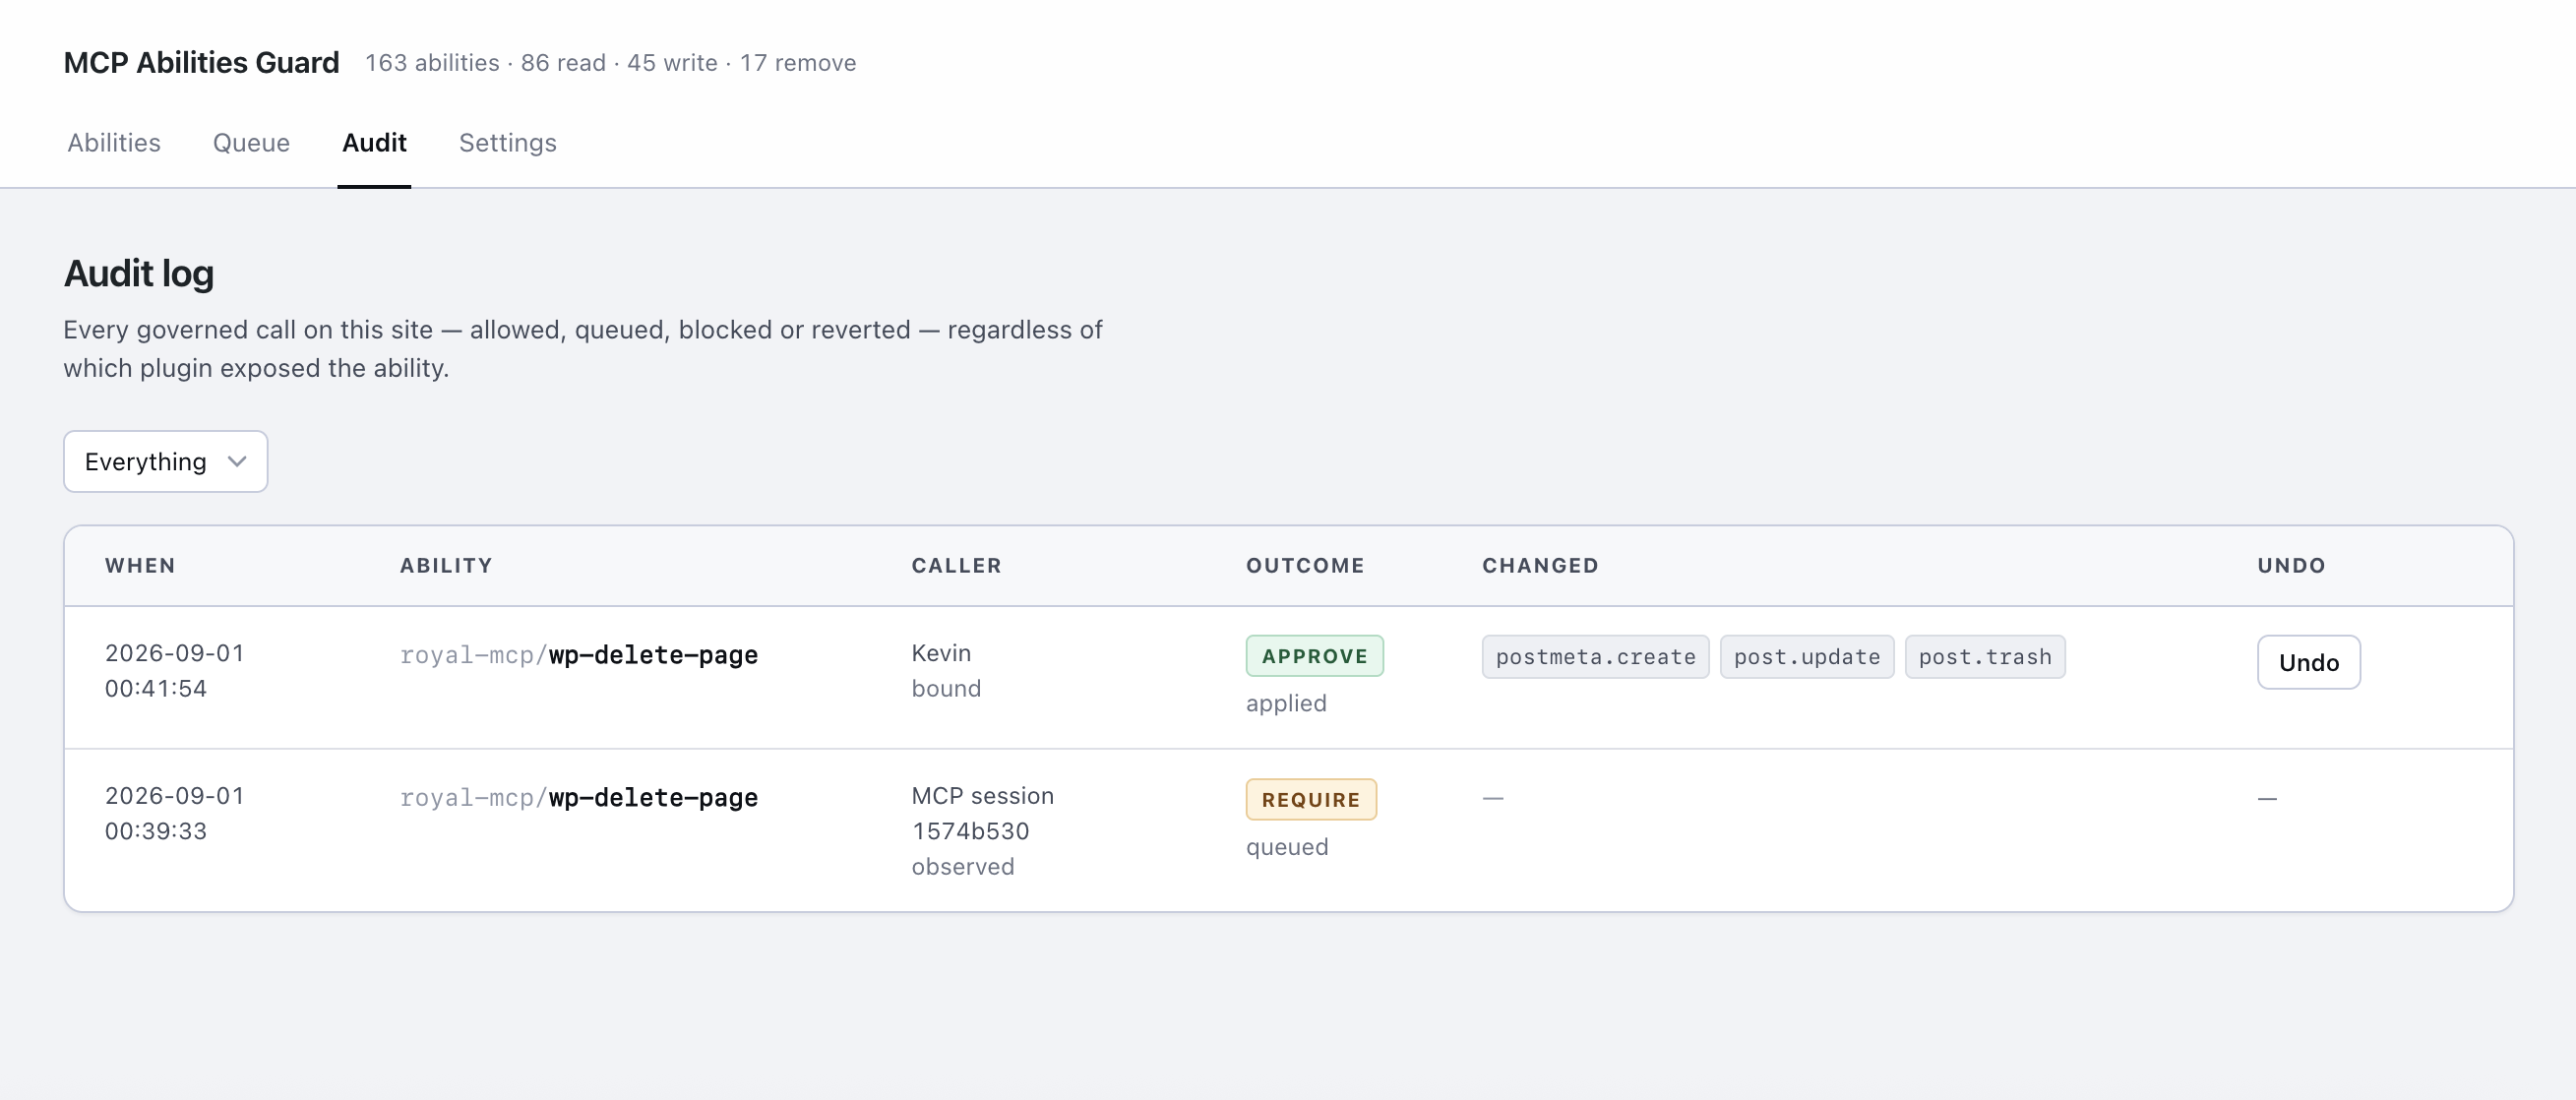This screenshot has width=2576, height=1100.
Task: Click the caller name Kevin
Action: 941,653
